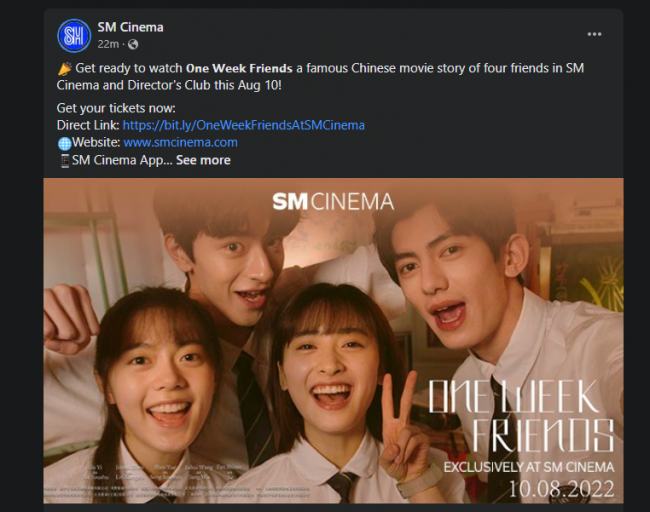Viewport: 650px width, 512px height.
Task: Click the cast credits on the poster
Action: [x=163, y=473]
